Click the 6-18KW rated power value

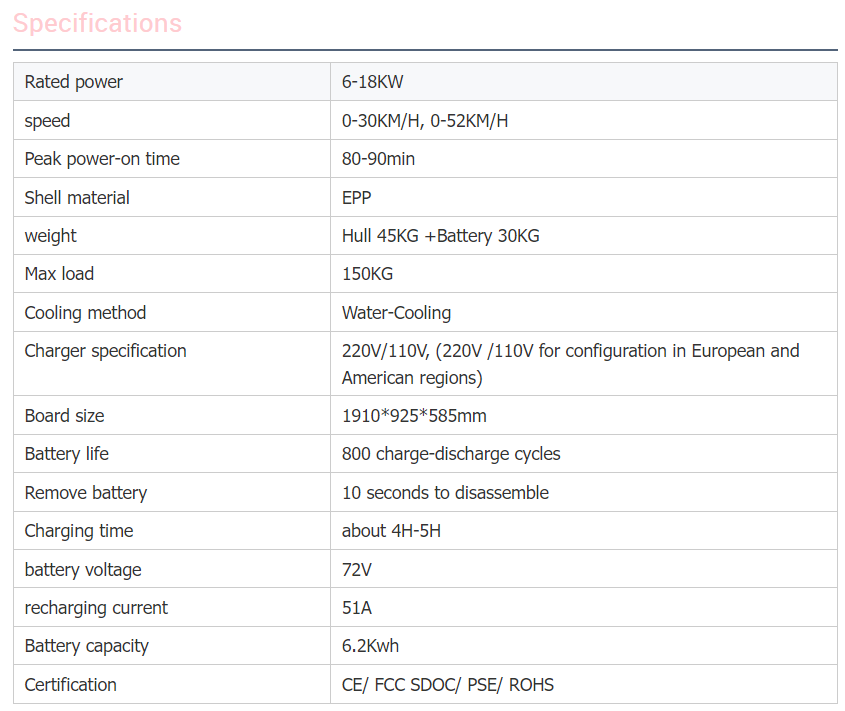tap(373, 82)
